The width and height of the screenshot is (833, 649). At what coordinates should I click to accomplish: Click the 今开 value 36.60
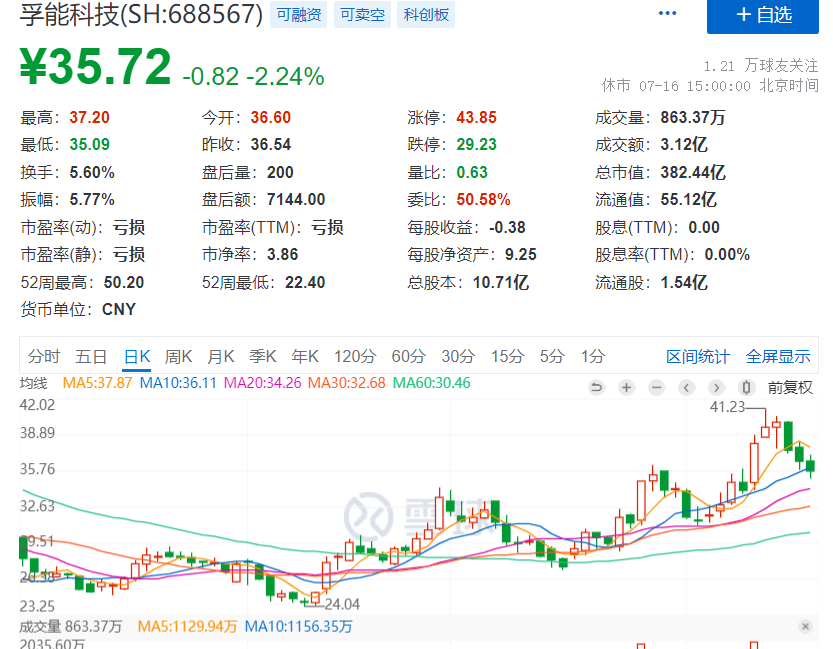tap(271, 117)
